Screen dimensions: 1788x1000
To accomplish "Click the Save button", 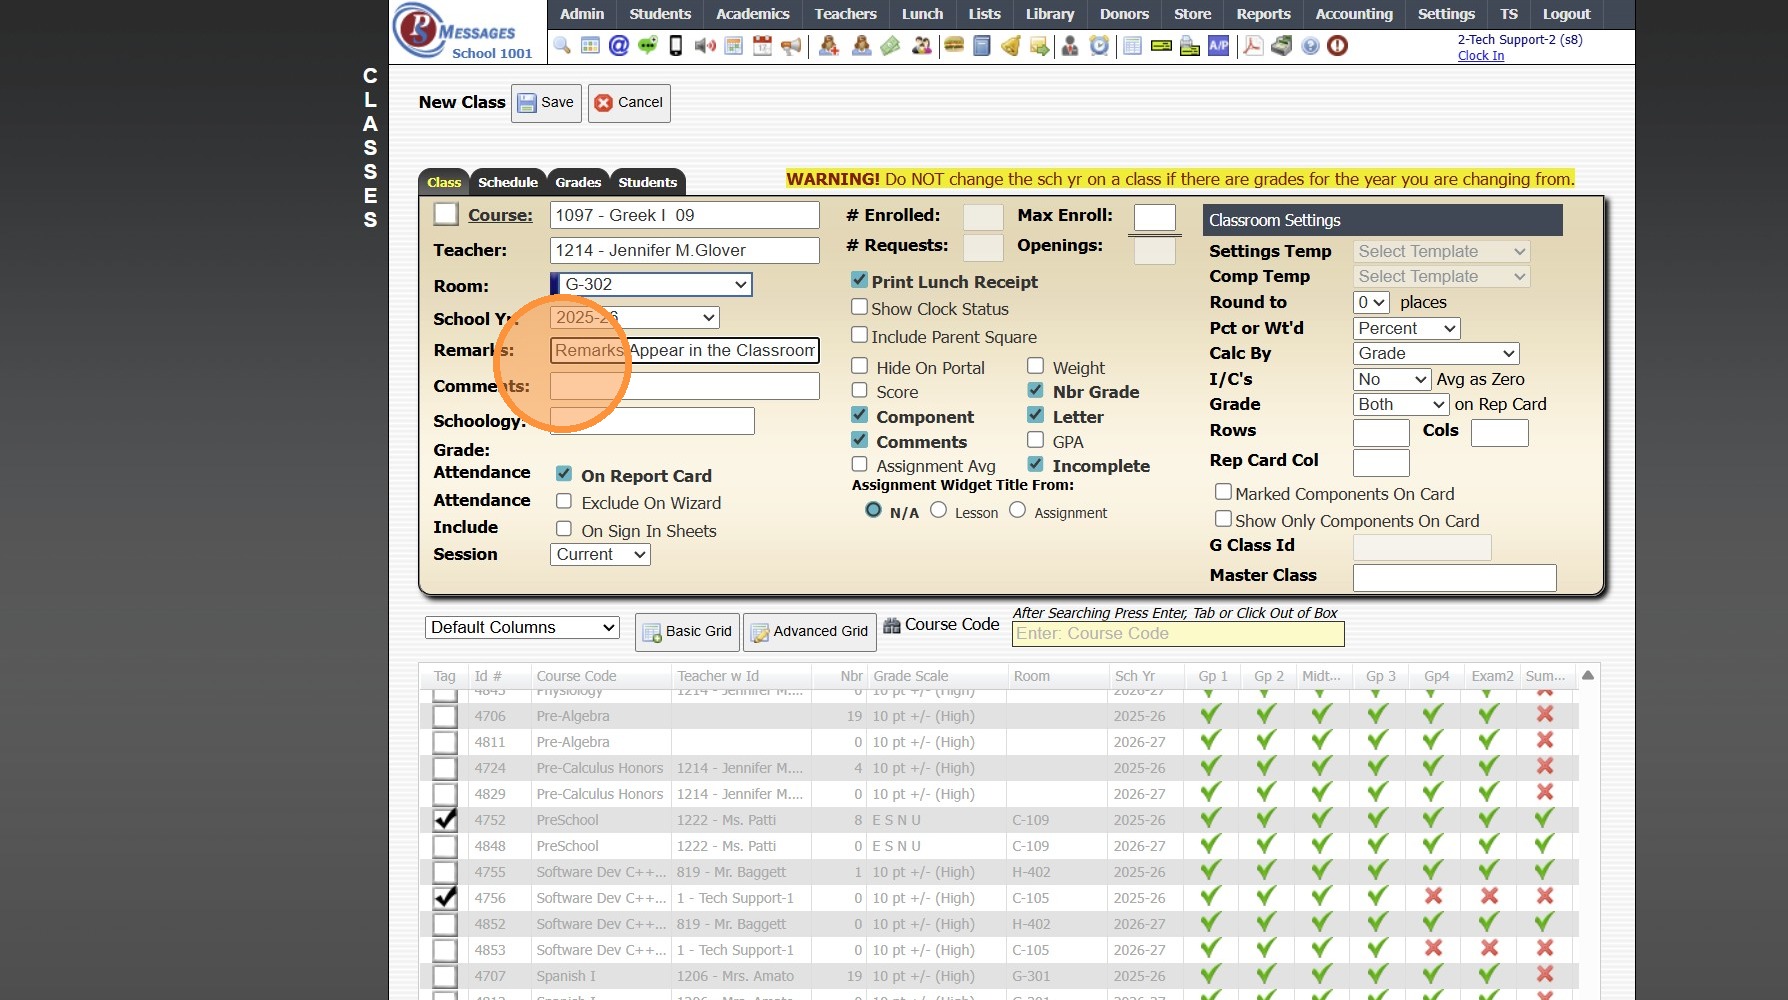I will pyautogui.click(x=546, y=103).
